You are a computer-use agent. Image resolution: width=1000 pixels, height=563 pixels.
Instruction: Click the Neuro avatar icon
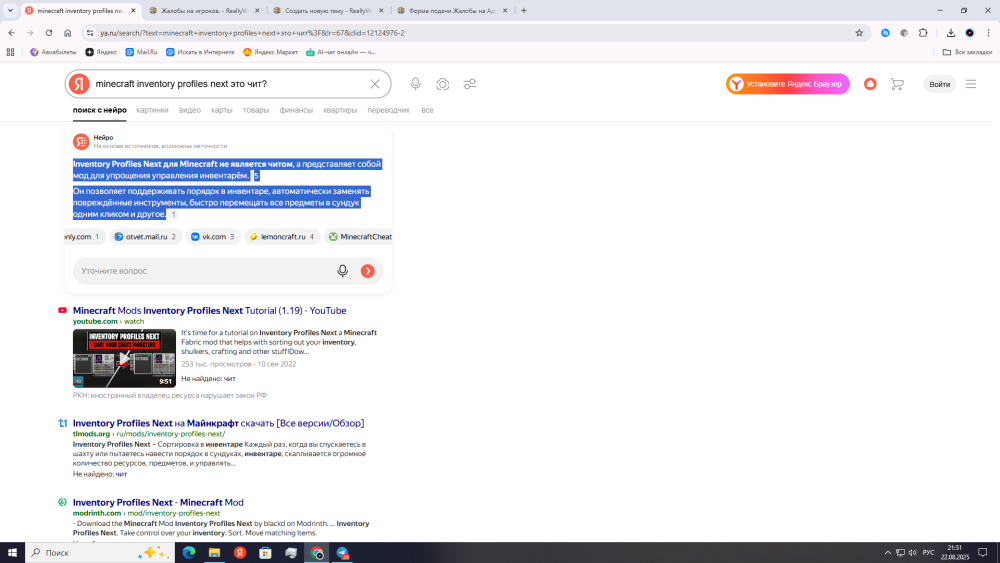tap(81, 142)
